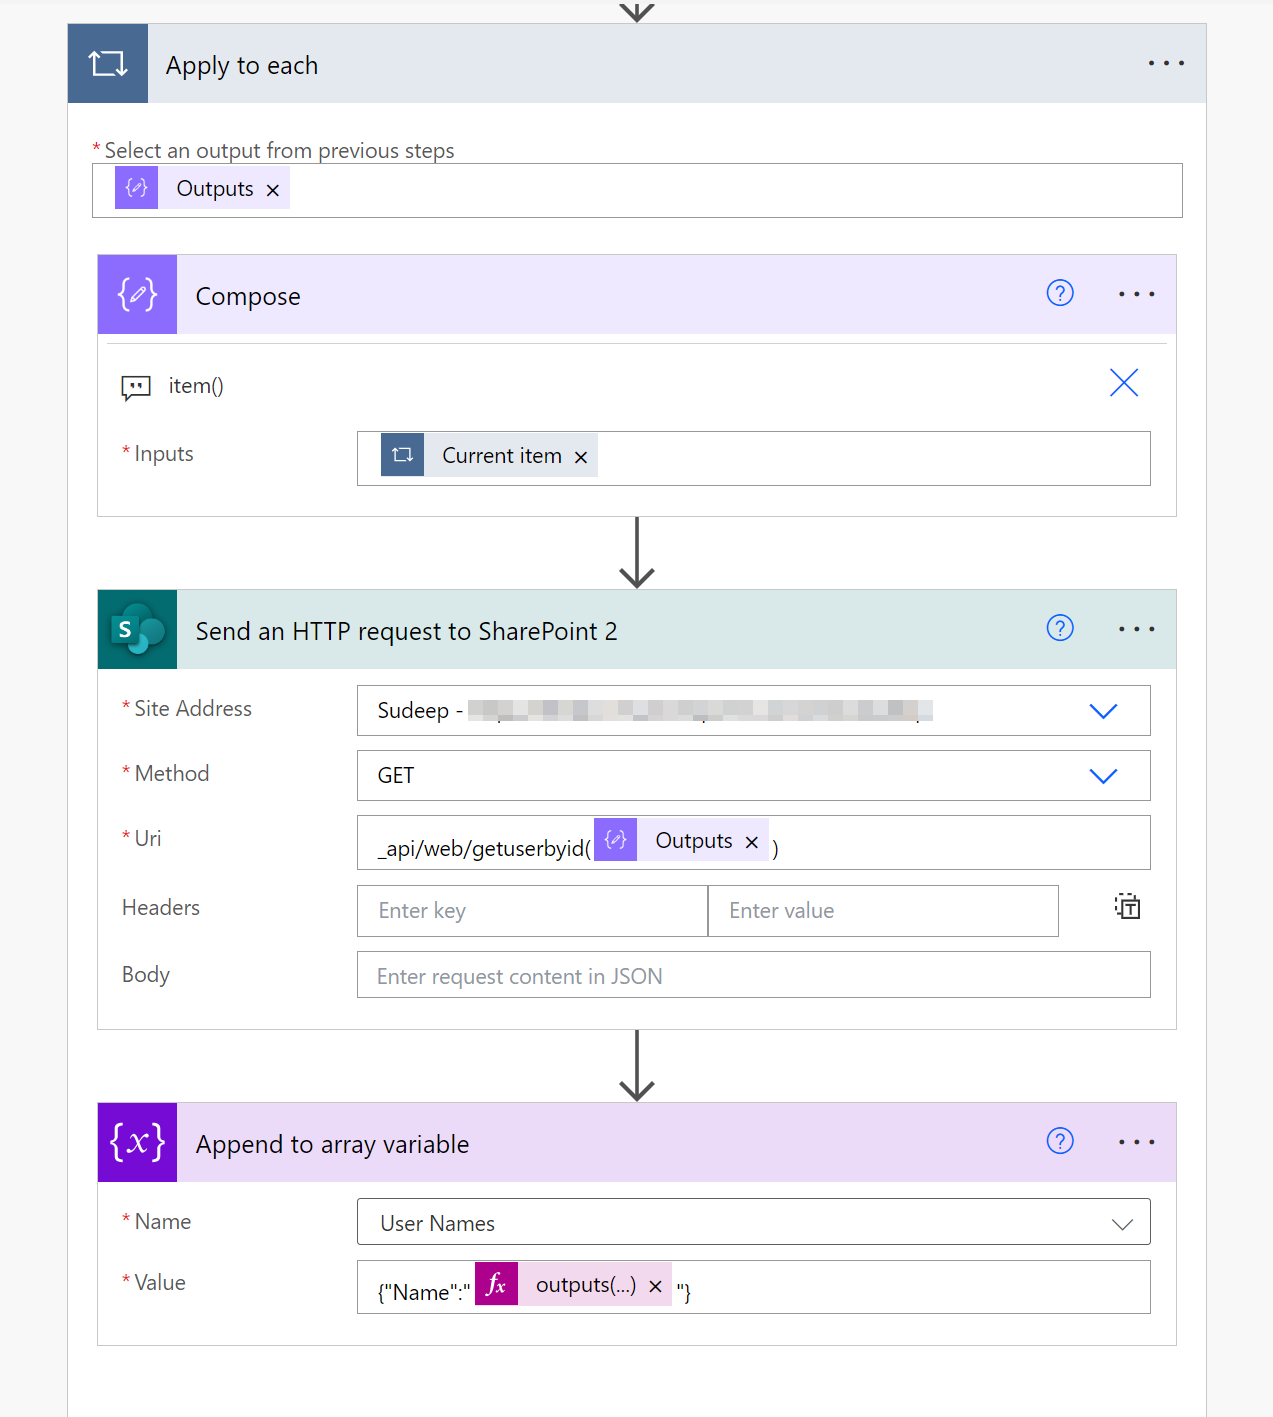1273x1417 pixels.
Task: Click help icon on SharePoint HTTP request
Action: (x=1060, y=628)
